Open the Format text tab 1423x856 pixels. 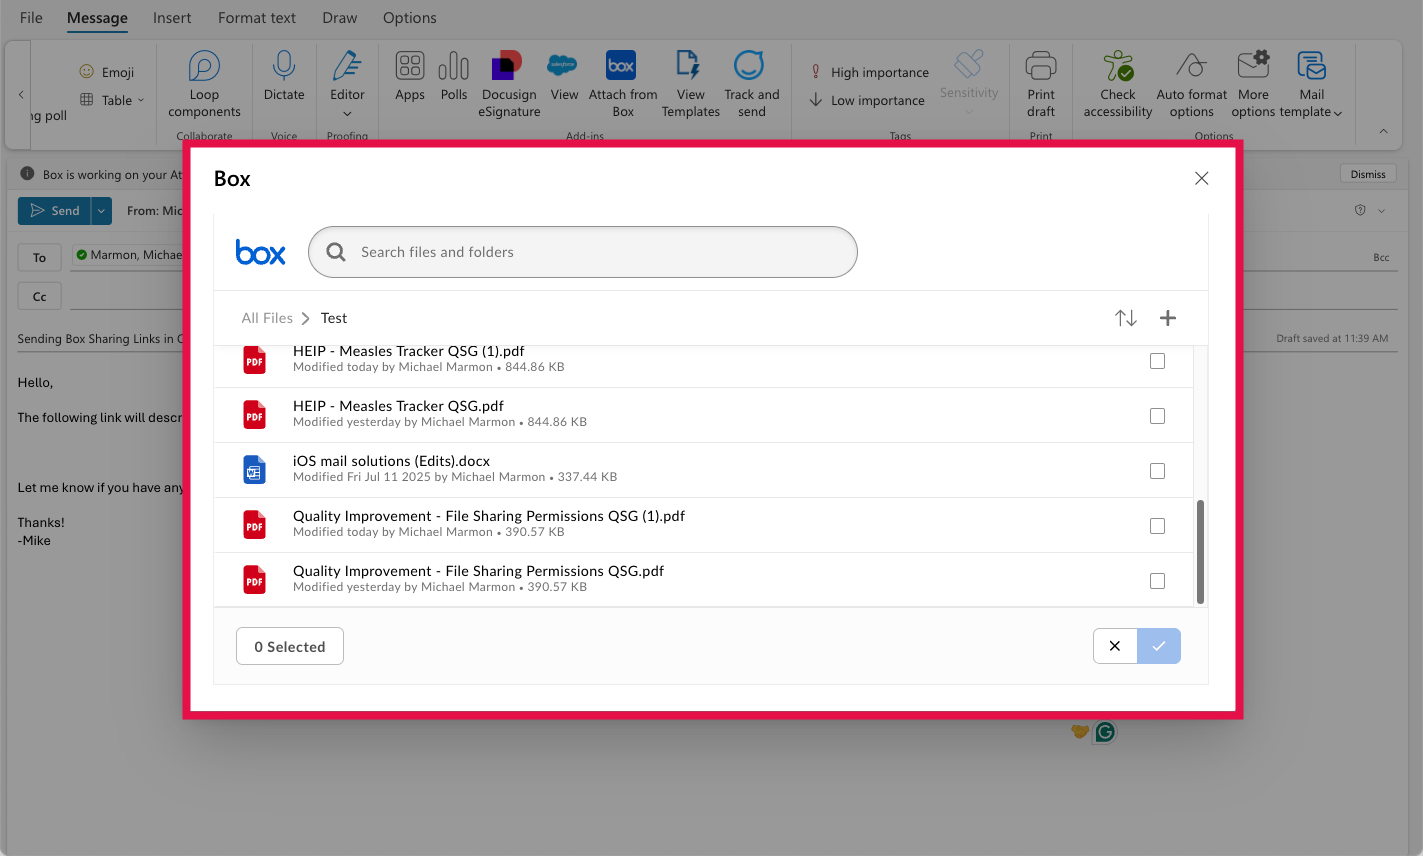tap(257, 18)
